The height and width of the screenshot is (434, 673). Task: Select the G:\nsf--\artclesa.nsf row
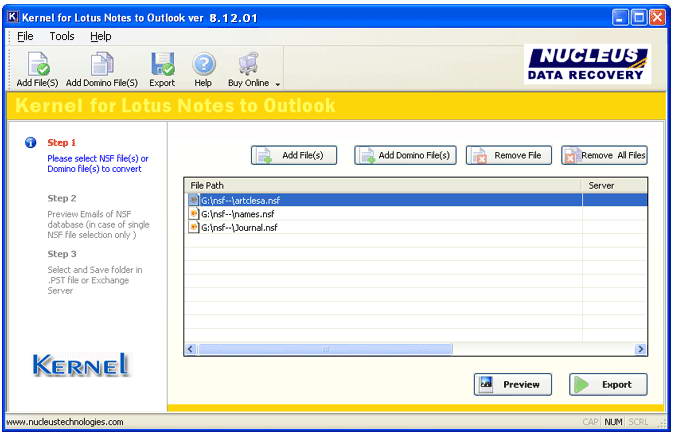click(415, 200)
